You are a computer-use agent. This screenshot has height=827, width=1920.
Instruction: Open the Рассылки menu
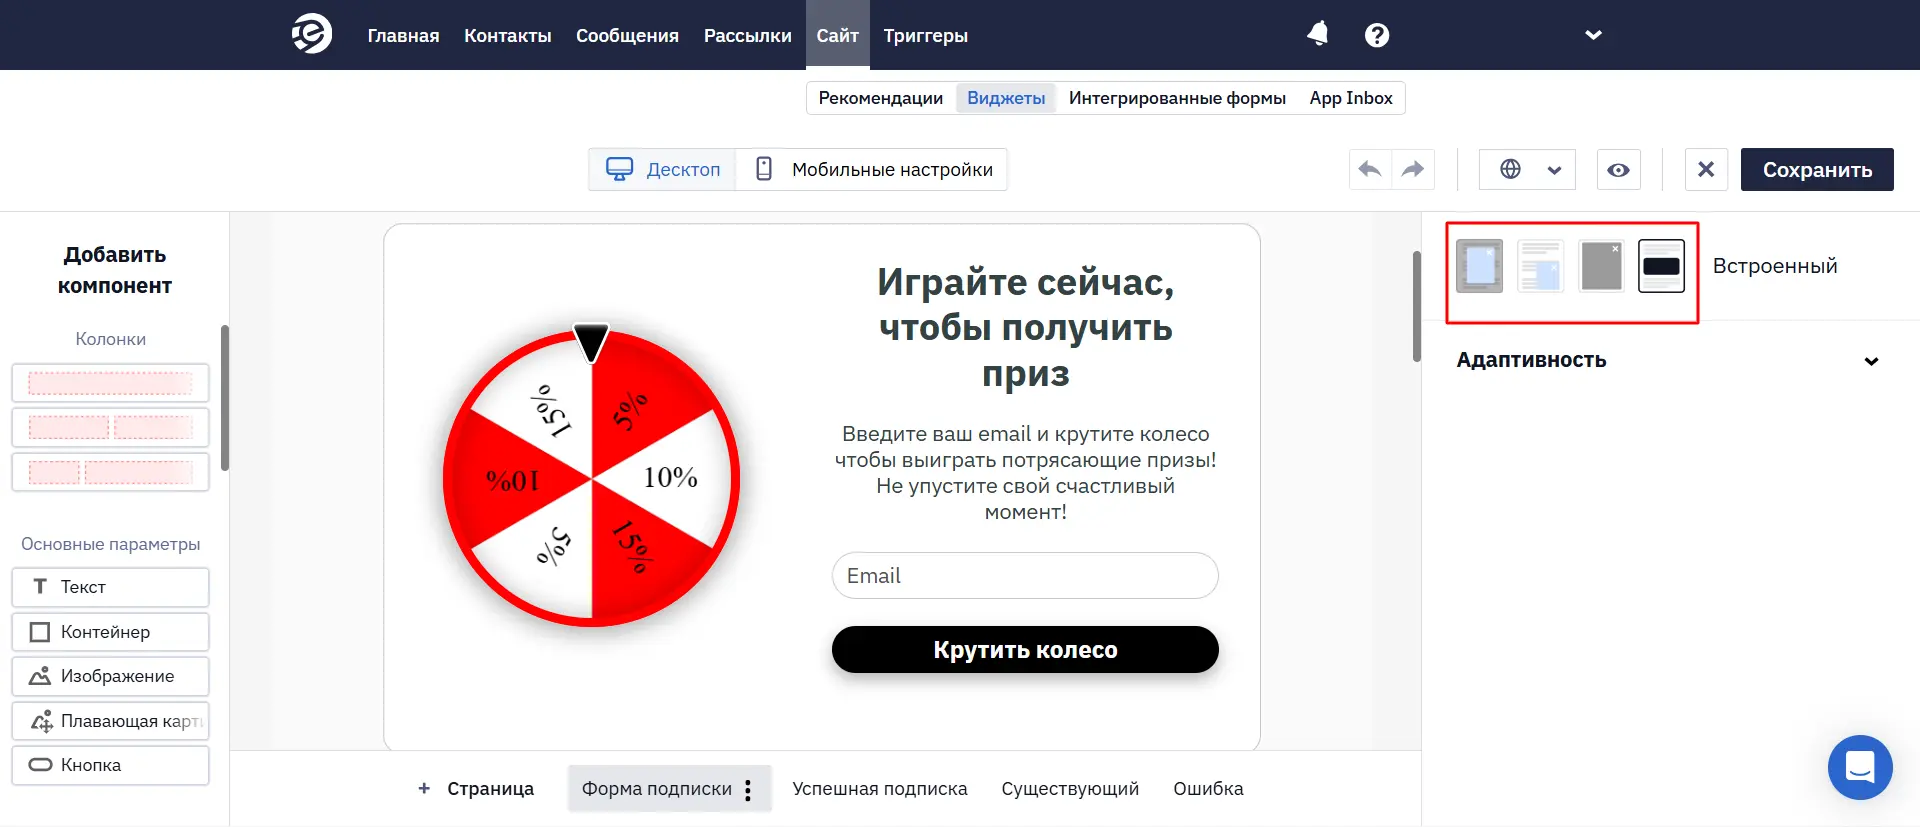pos(747,35)
